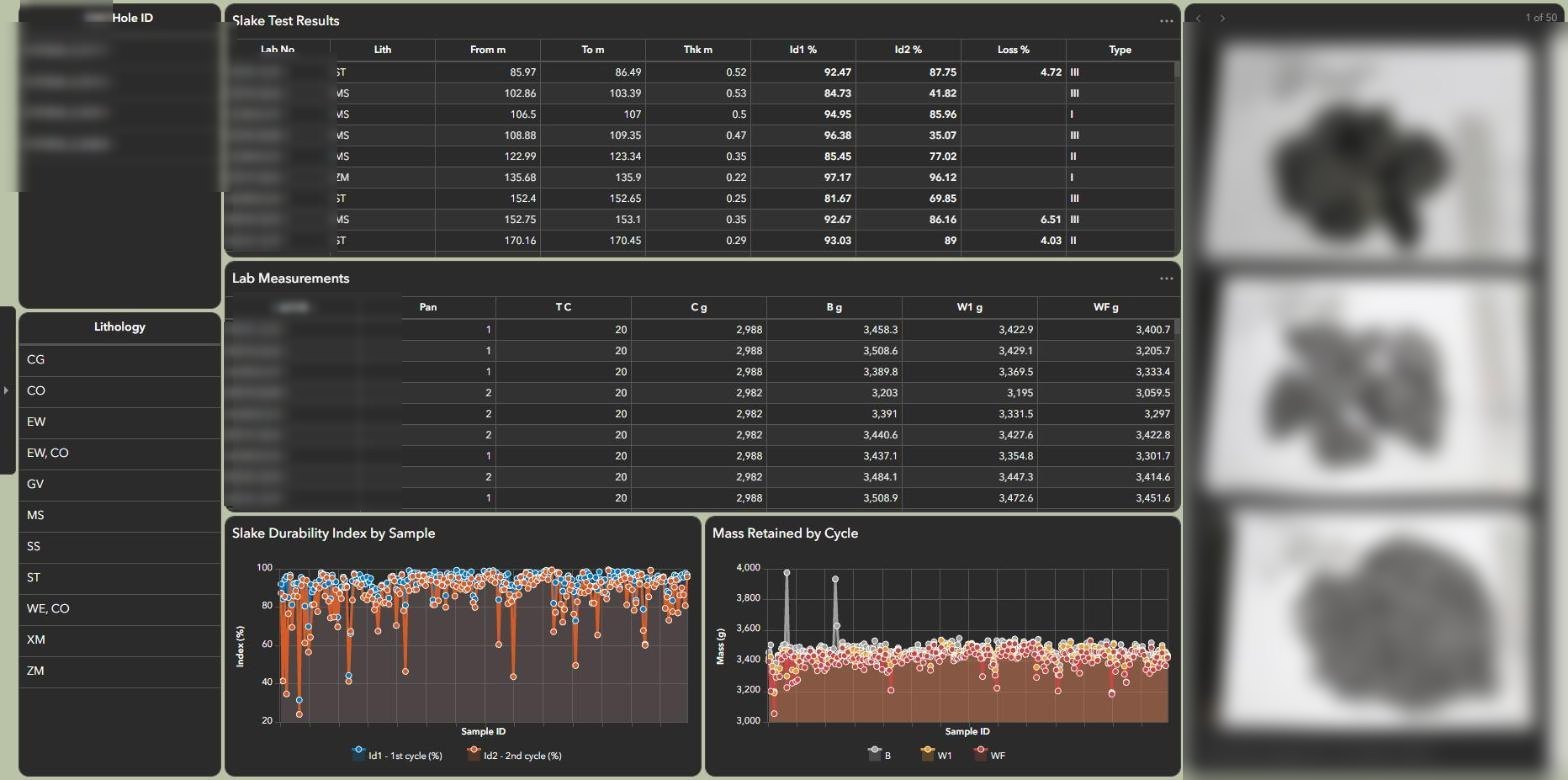1568x780 pixels.
Task: Go to next image in photo viewer
Action: click(x=1222, y=18)
